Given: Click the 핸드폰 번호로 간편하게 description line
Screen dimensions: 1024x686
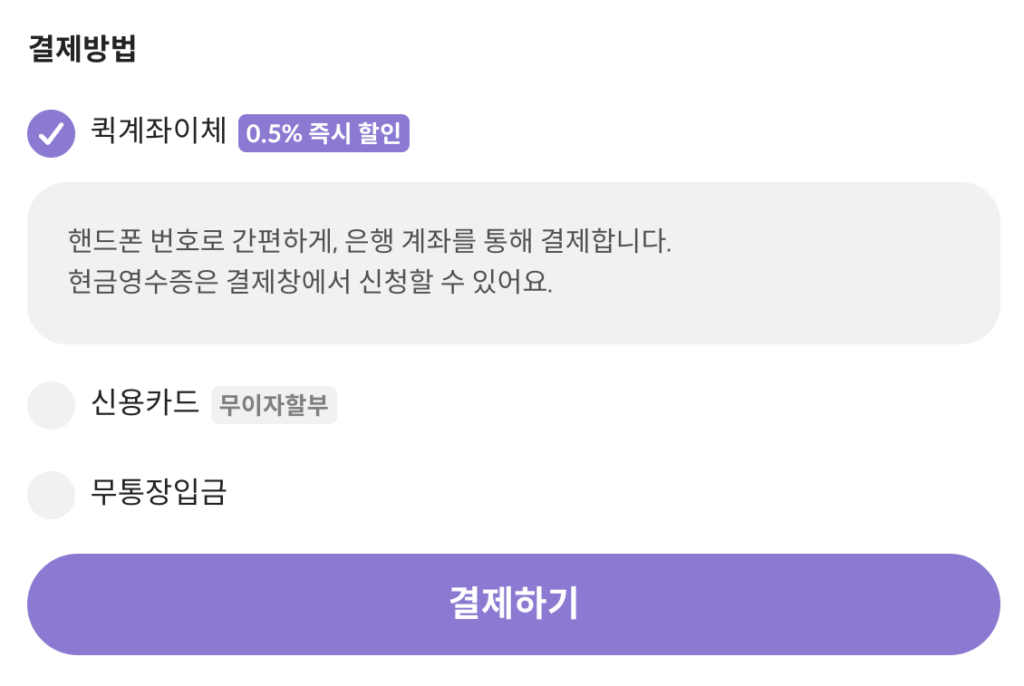Looking at the screenshot, I should coord(370,241).
